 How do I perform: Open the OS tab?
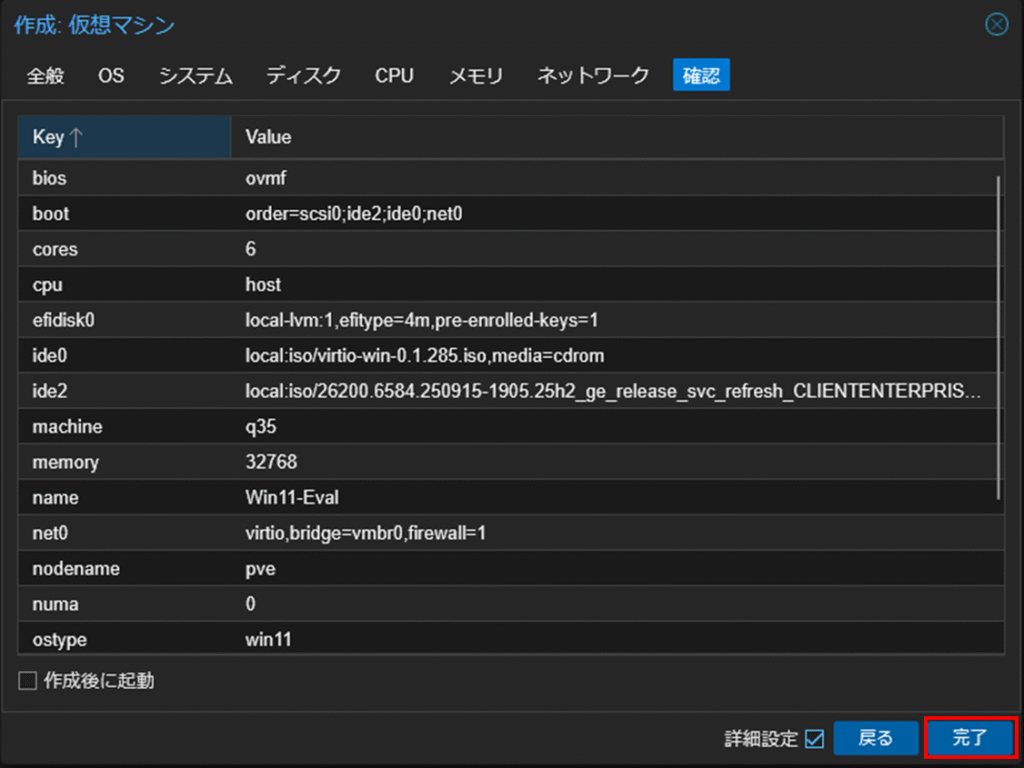(x=111, y=75)
